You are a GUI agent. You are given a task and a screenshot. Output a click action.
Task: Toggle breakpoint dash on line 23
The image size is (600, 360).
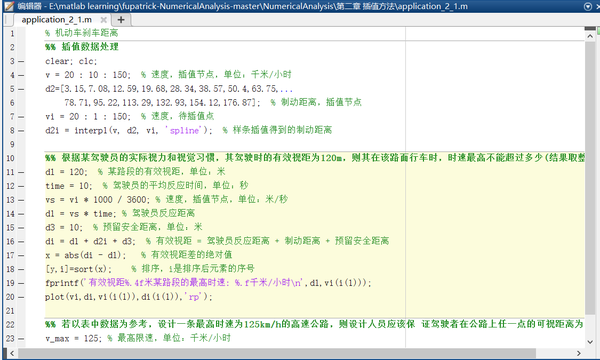(x=21, y=338)
